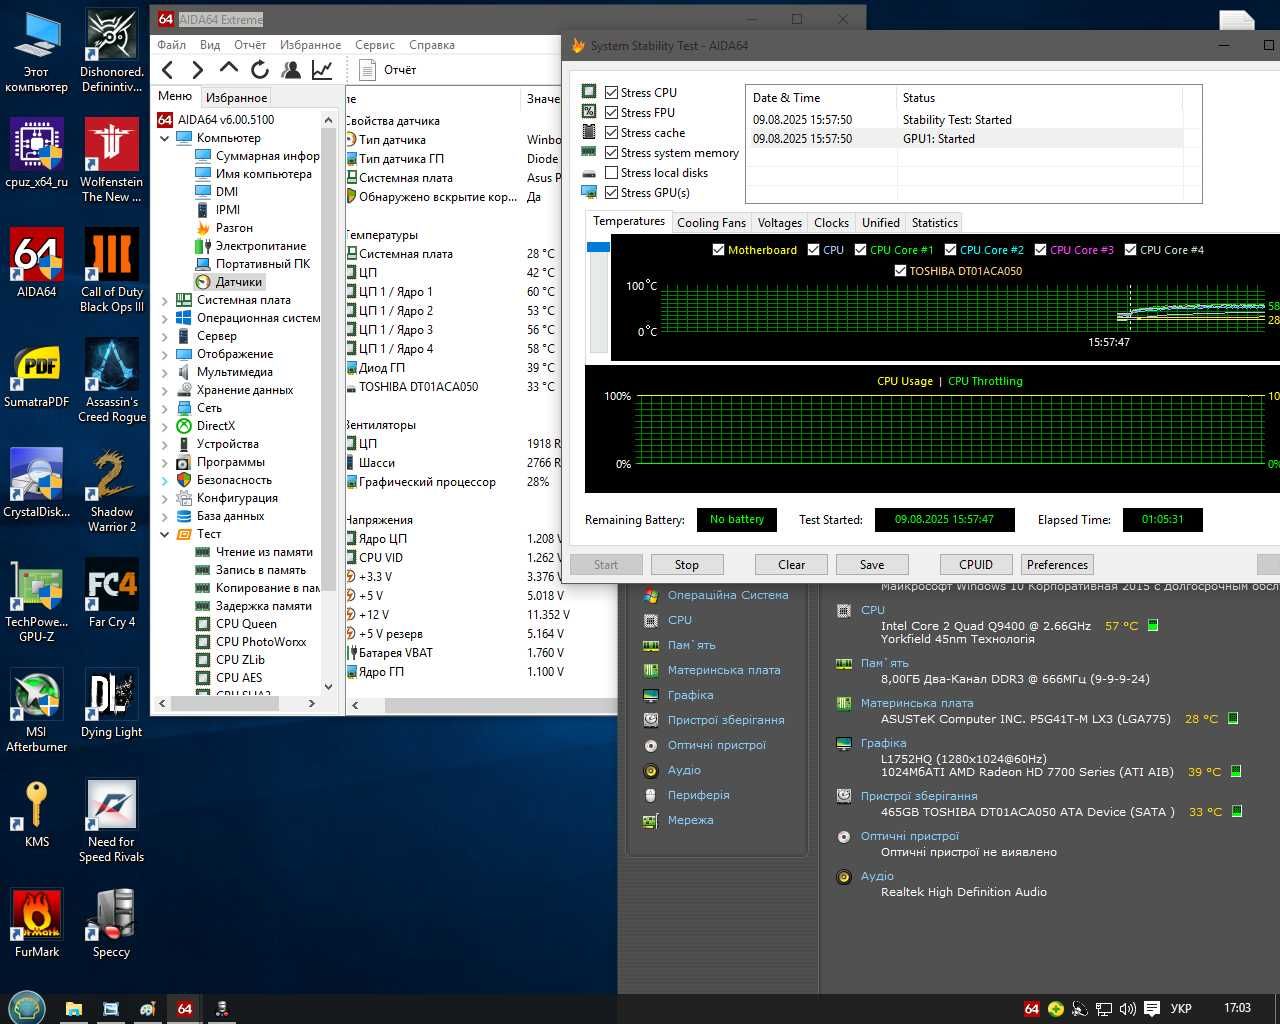
Task: Click the tree horizontal scrollbar right arrow
Action: click(x=311, y=704)
